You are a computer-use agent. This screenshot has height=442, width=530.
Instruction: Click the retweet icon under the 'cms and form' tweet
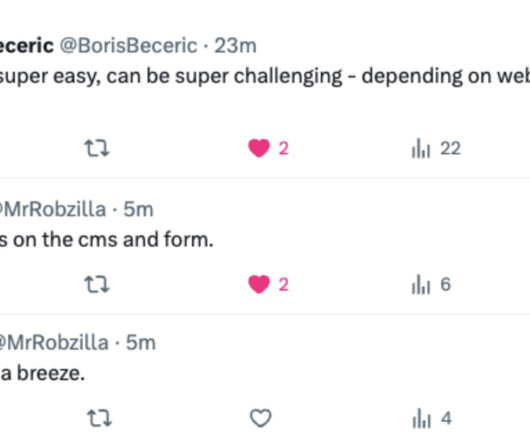97,284
